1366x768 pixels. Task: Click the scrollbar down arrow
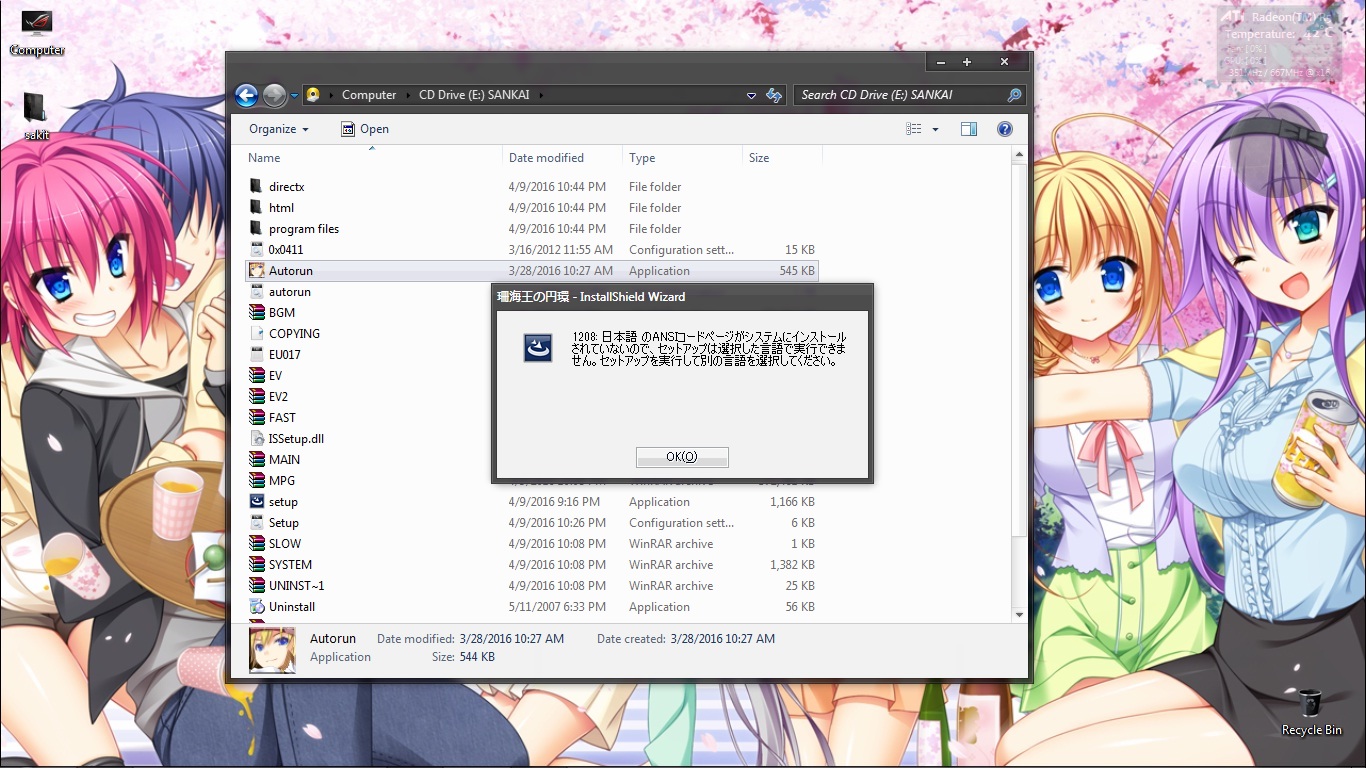click(1019, 614)
